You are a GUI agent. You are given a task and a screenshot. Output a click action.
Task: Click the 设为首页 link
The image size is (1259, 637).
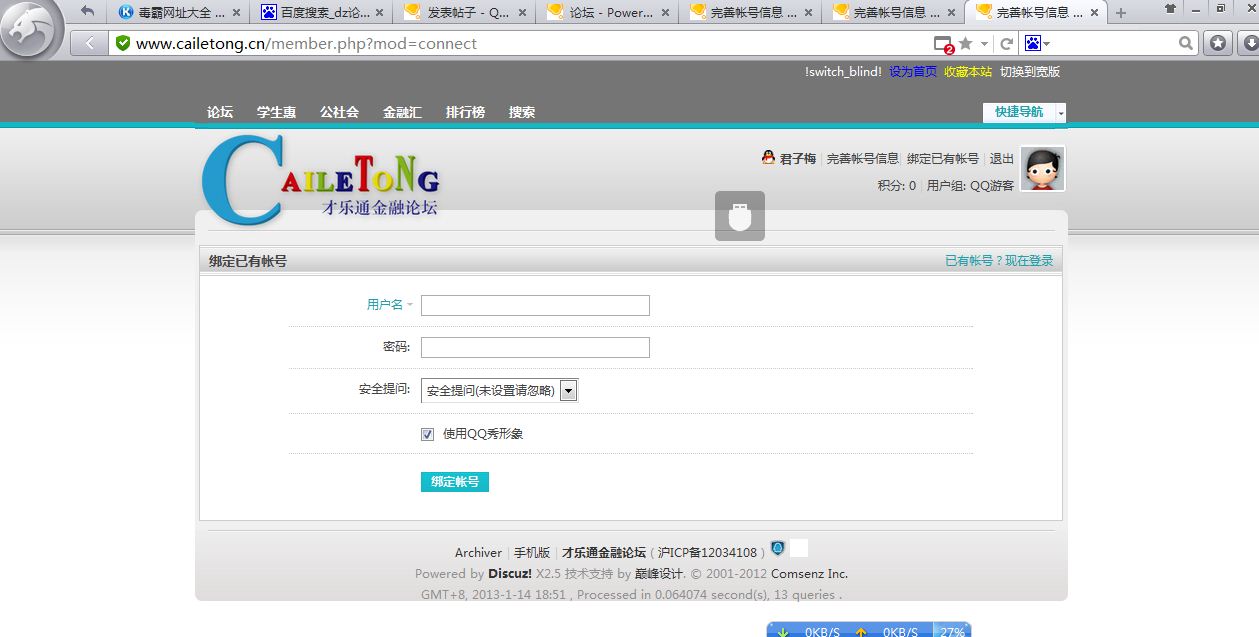pyautogui.click(x=913, y=72)
